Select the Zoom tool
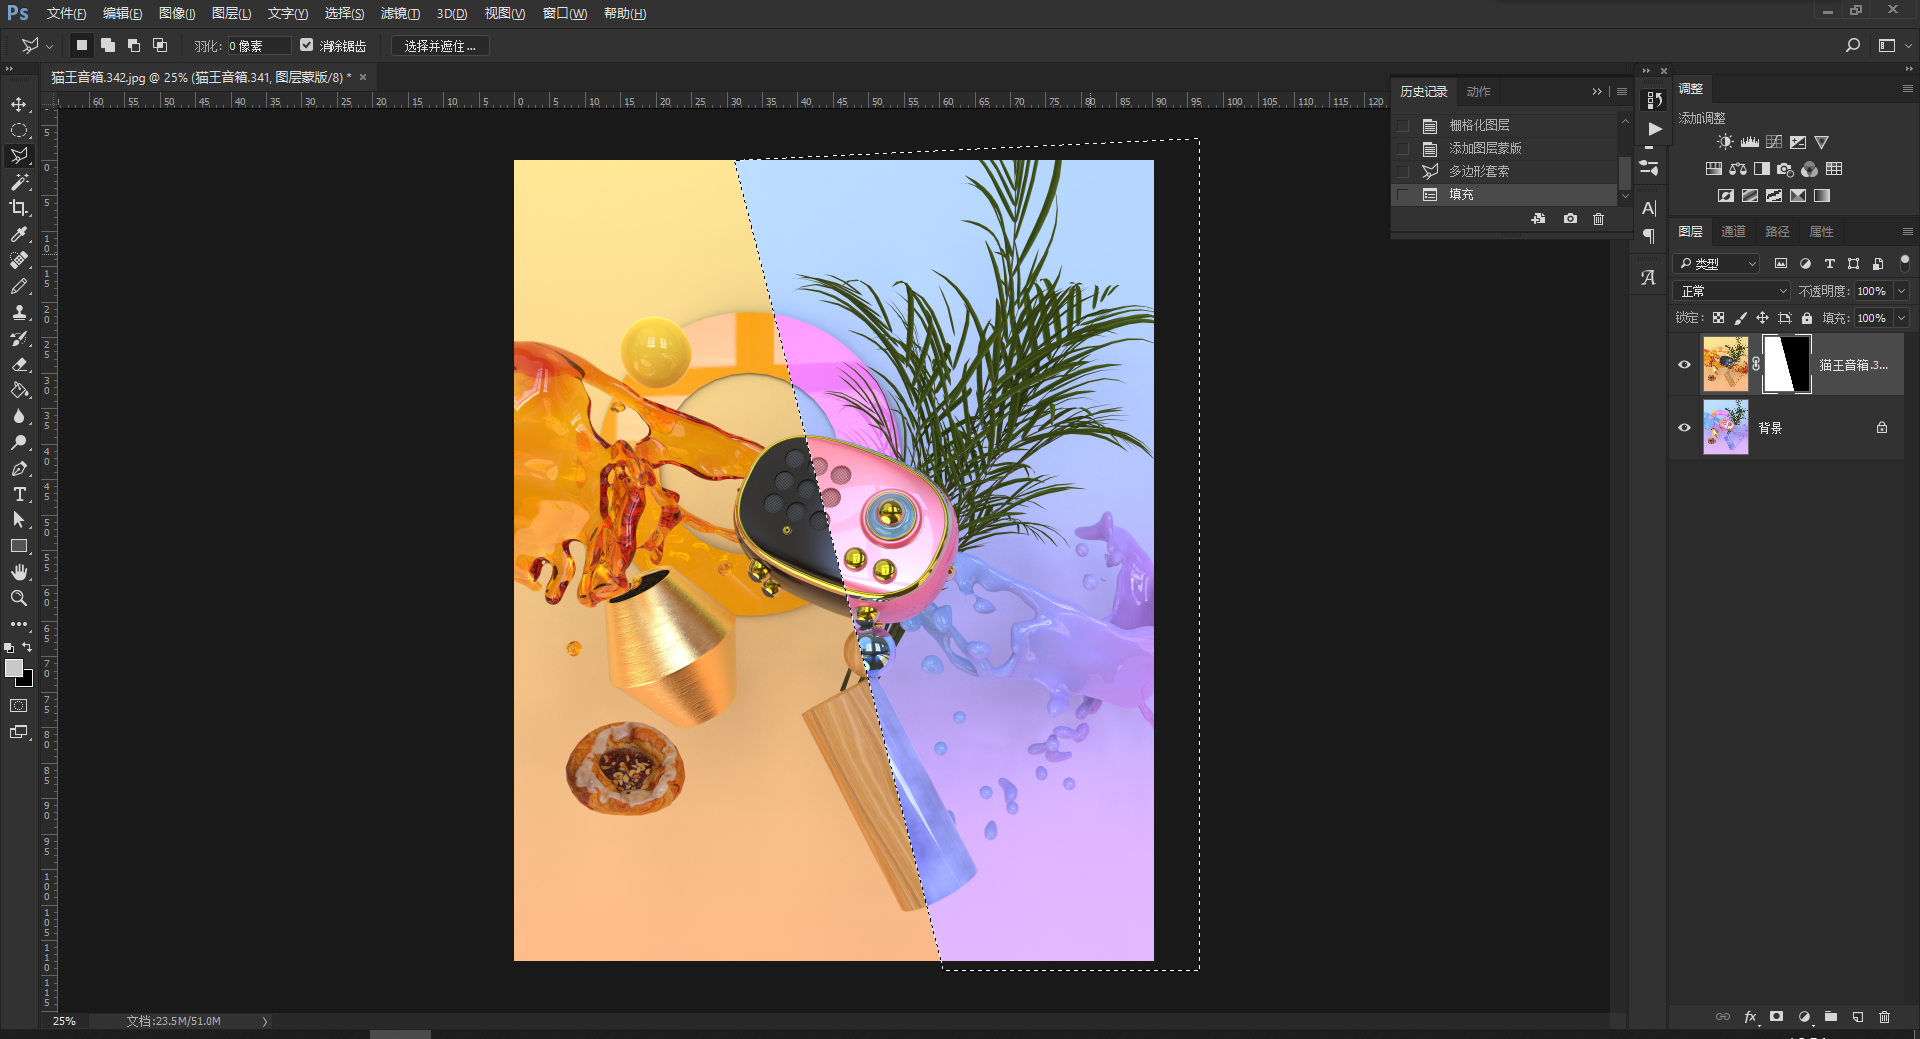Viewport: 1920px width, 1039px height. coord(19,598)
